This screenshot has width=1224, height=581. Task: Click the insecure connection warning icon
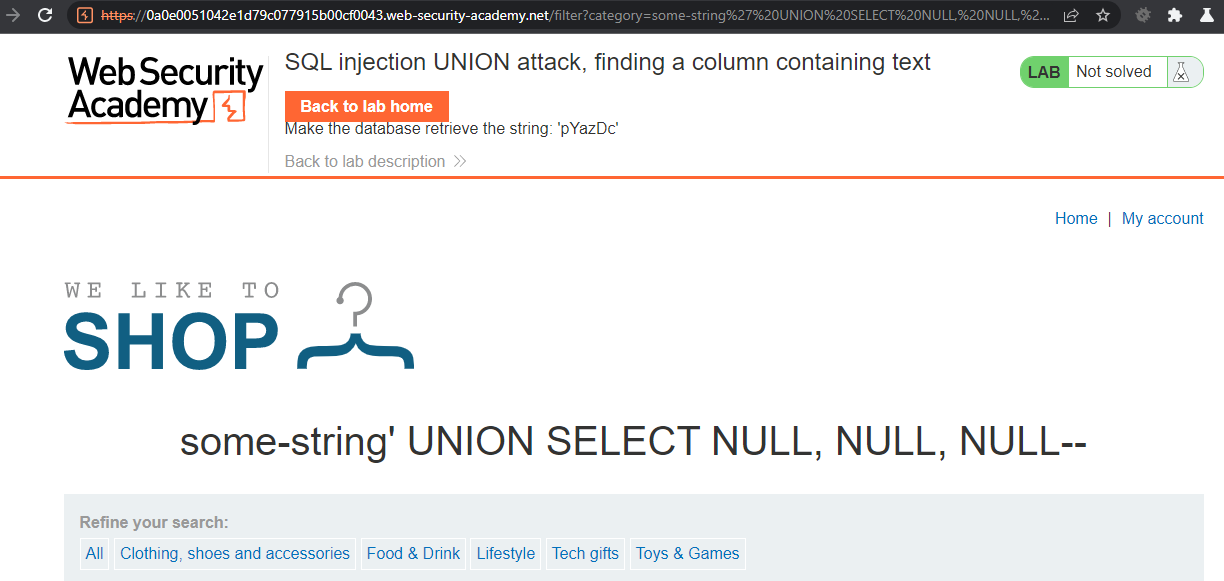pyautogui.click(x=85, y=15)
